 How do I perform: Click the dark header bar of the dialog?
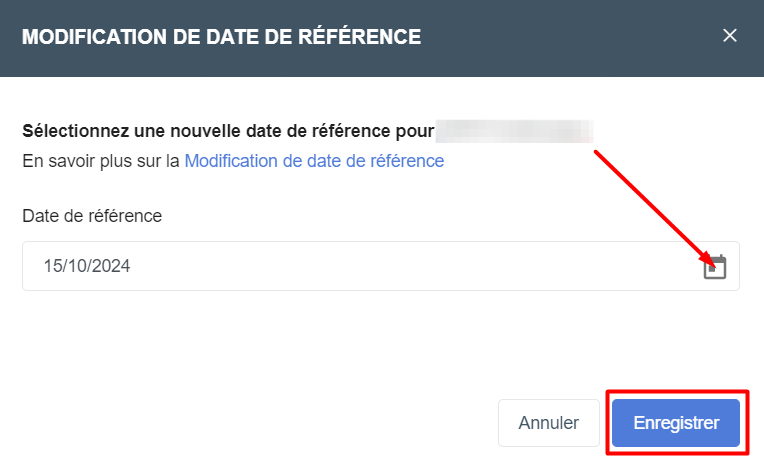click(382, 38)
